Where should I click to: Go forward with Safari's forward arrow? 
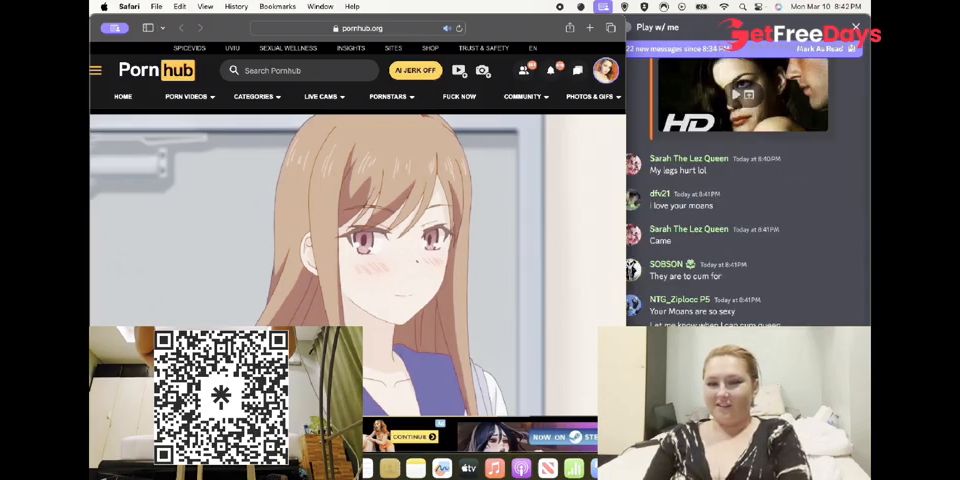pyautogui.click(x=200, y=28)
